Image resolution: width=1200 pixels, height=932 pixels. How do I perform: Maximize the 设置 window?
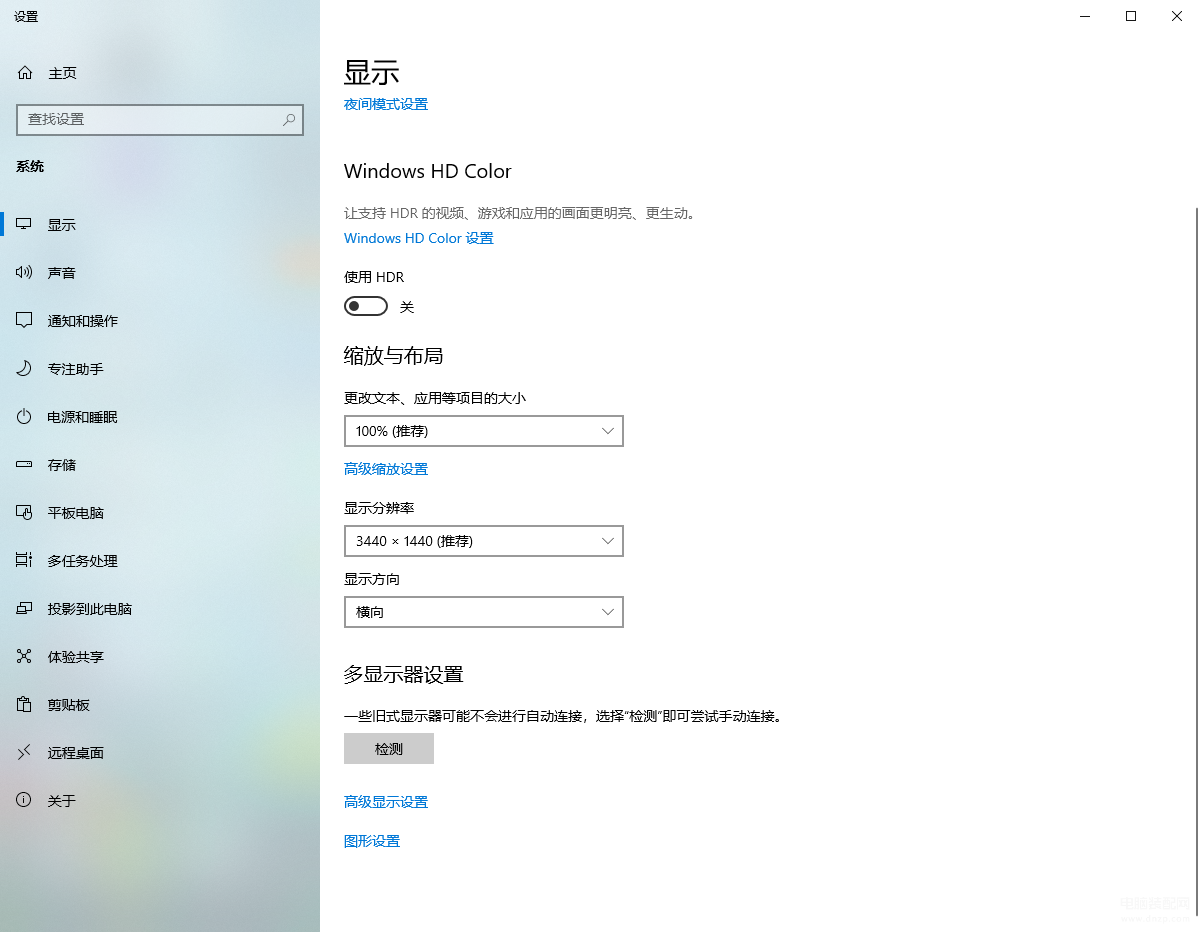[x=1131, y=16]
